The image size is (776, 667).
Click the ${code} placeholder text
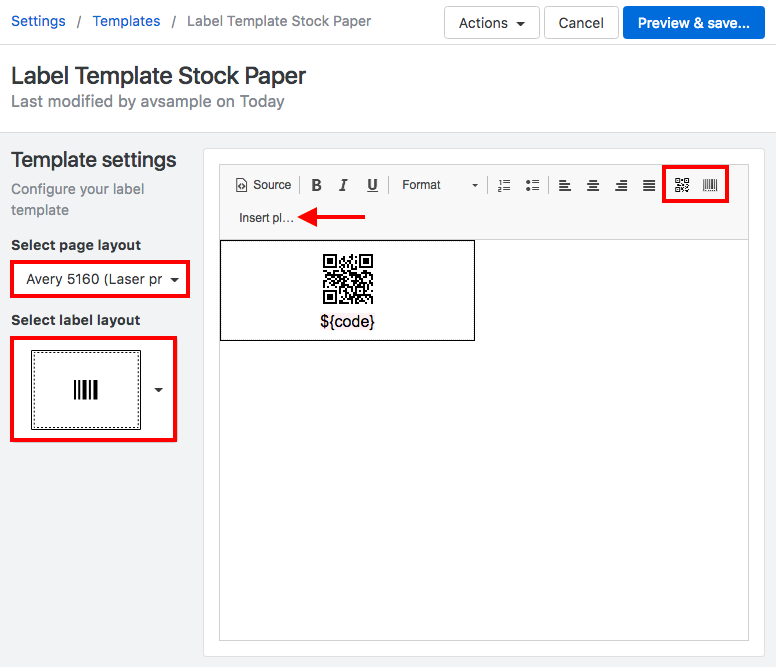[x=347, y=322]
